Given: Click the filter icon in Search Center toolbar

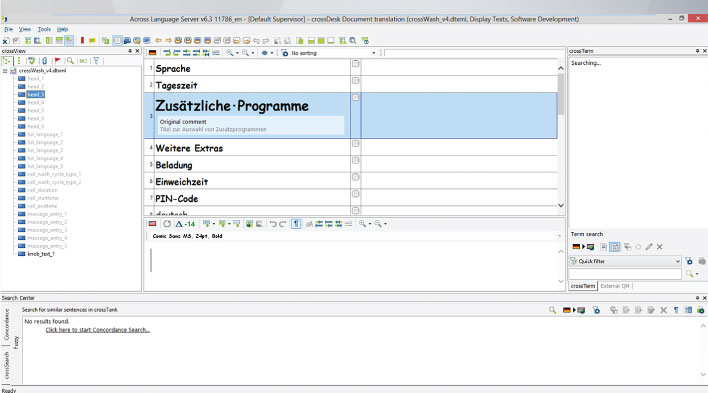Looking at the screenshot, I should tap(596, 310).
